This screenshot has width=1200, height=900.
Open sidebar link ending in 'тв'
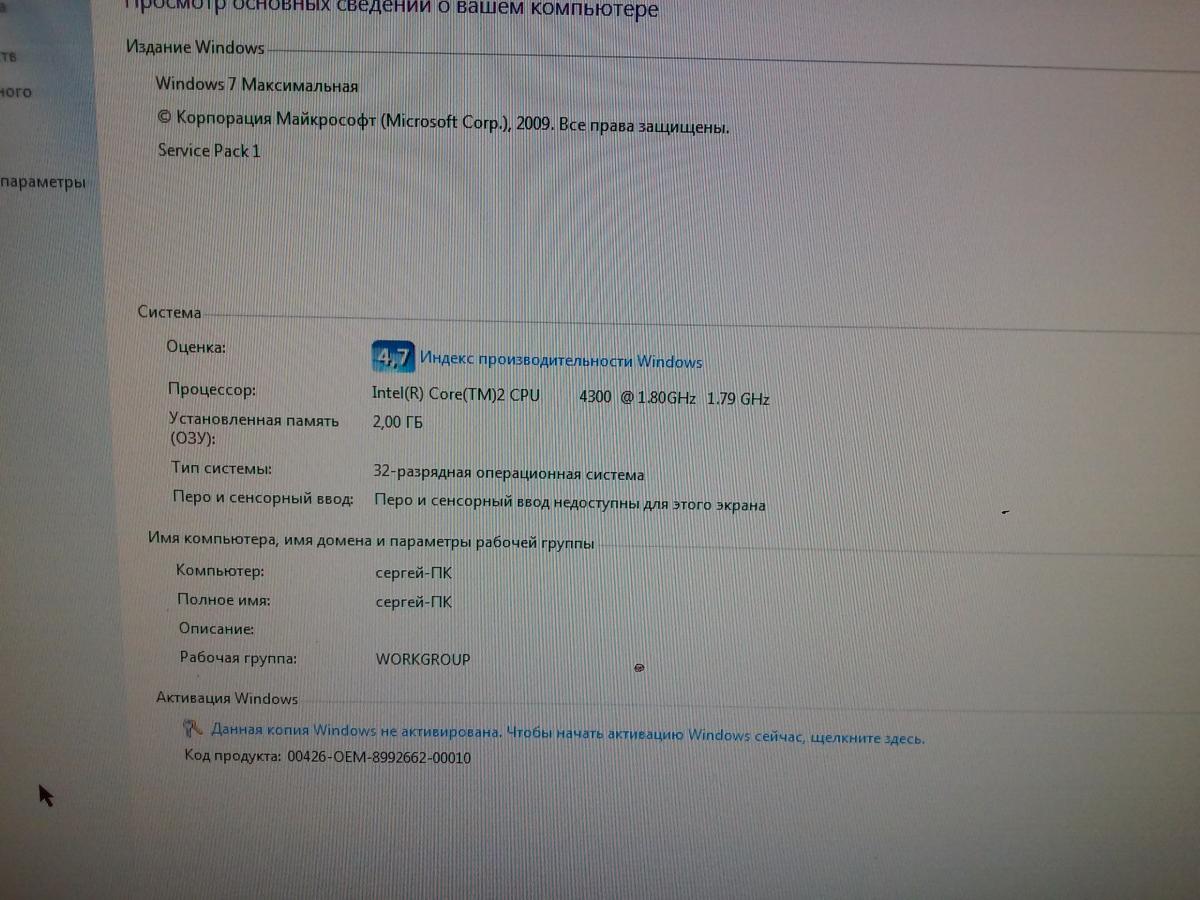coord(10,56)
